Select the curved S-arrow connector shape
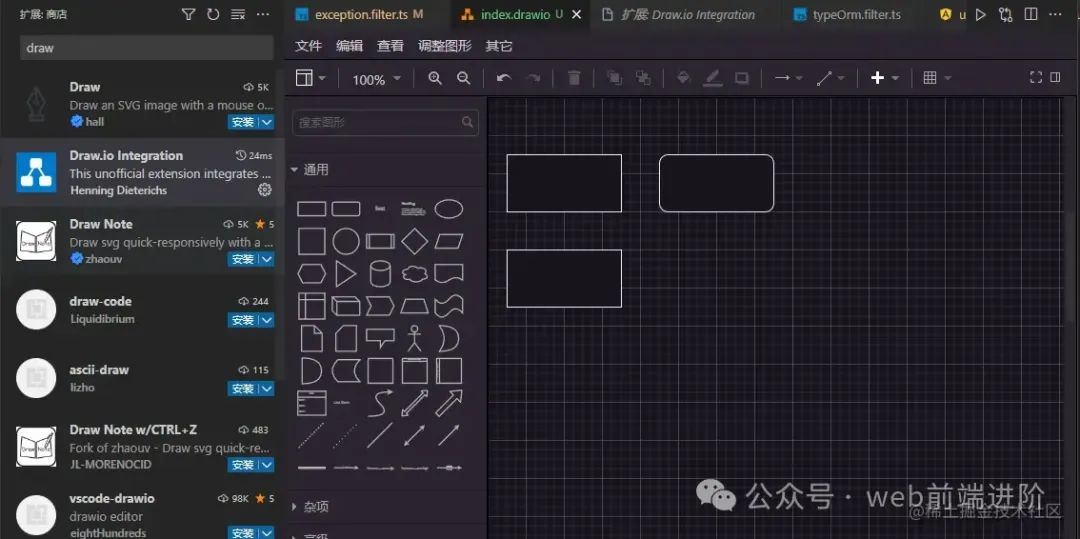The image size is (1080, 539). click(380, 403)
